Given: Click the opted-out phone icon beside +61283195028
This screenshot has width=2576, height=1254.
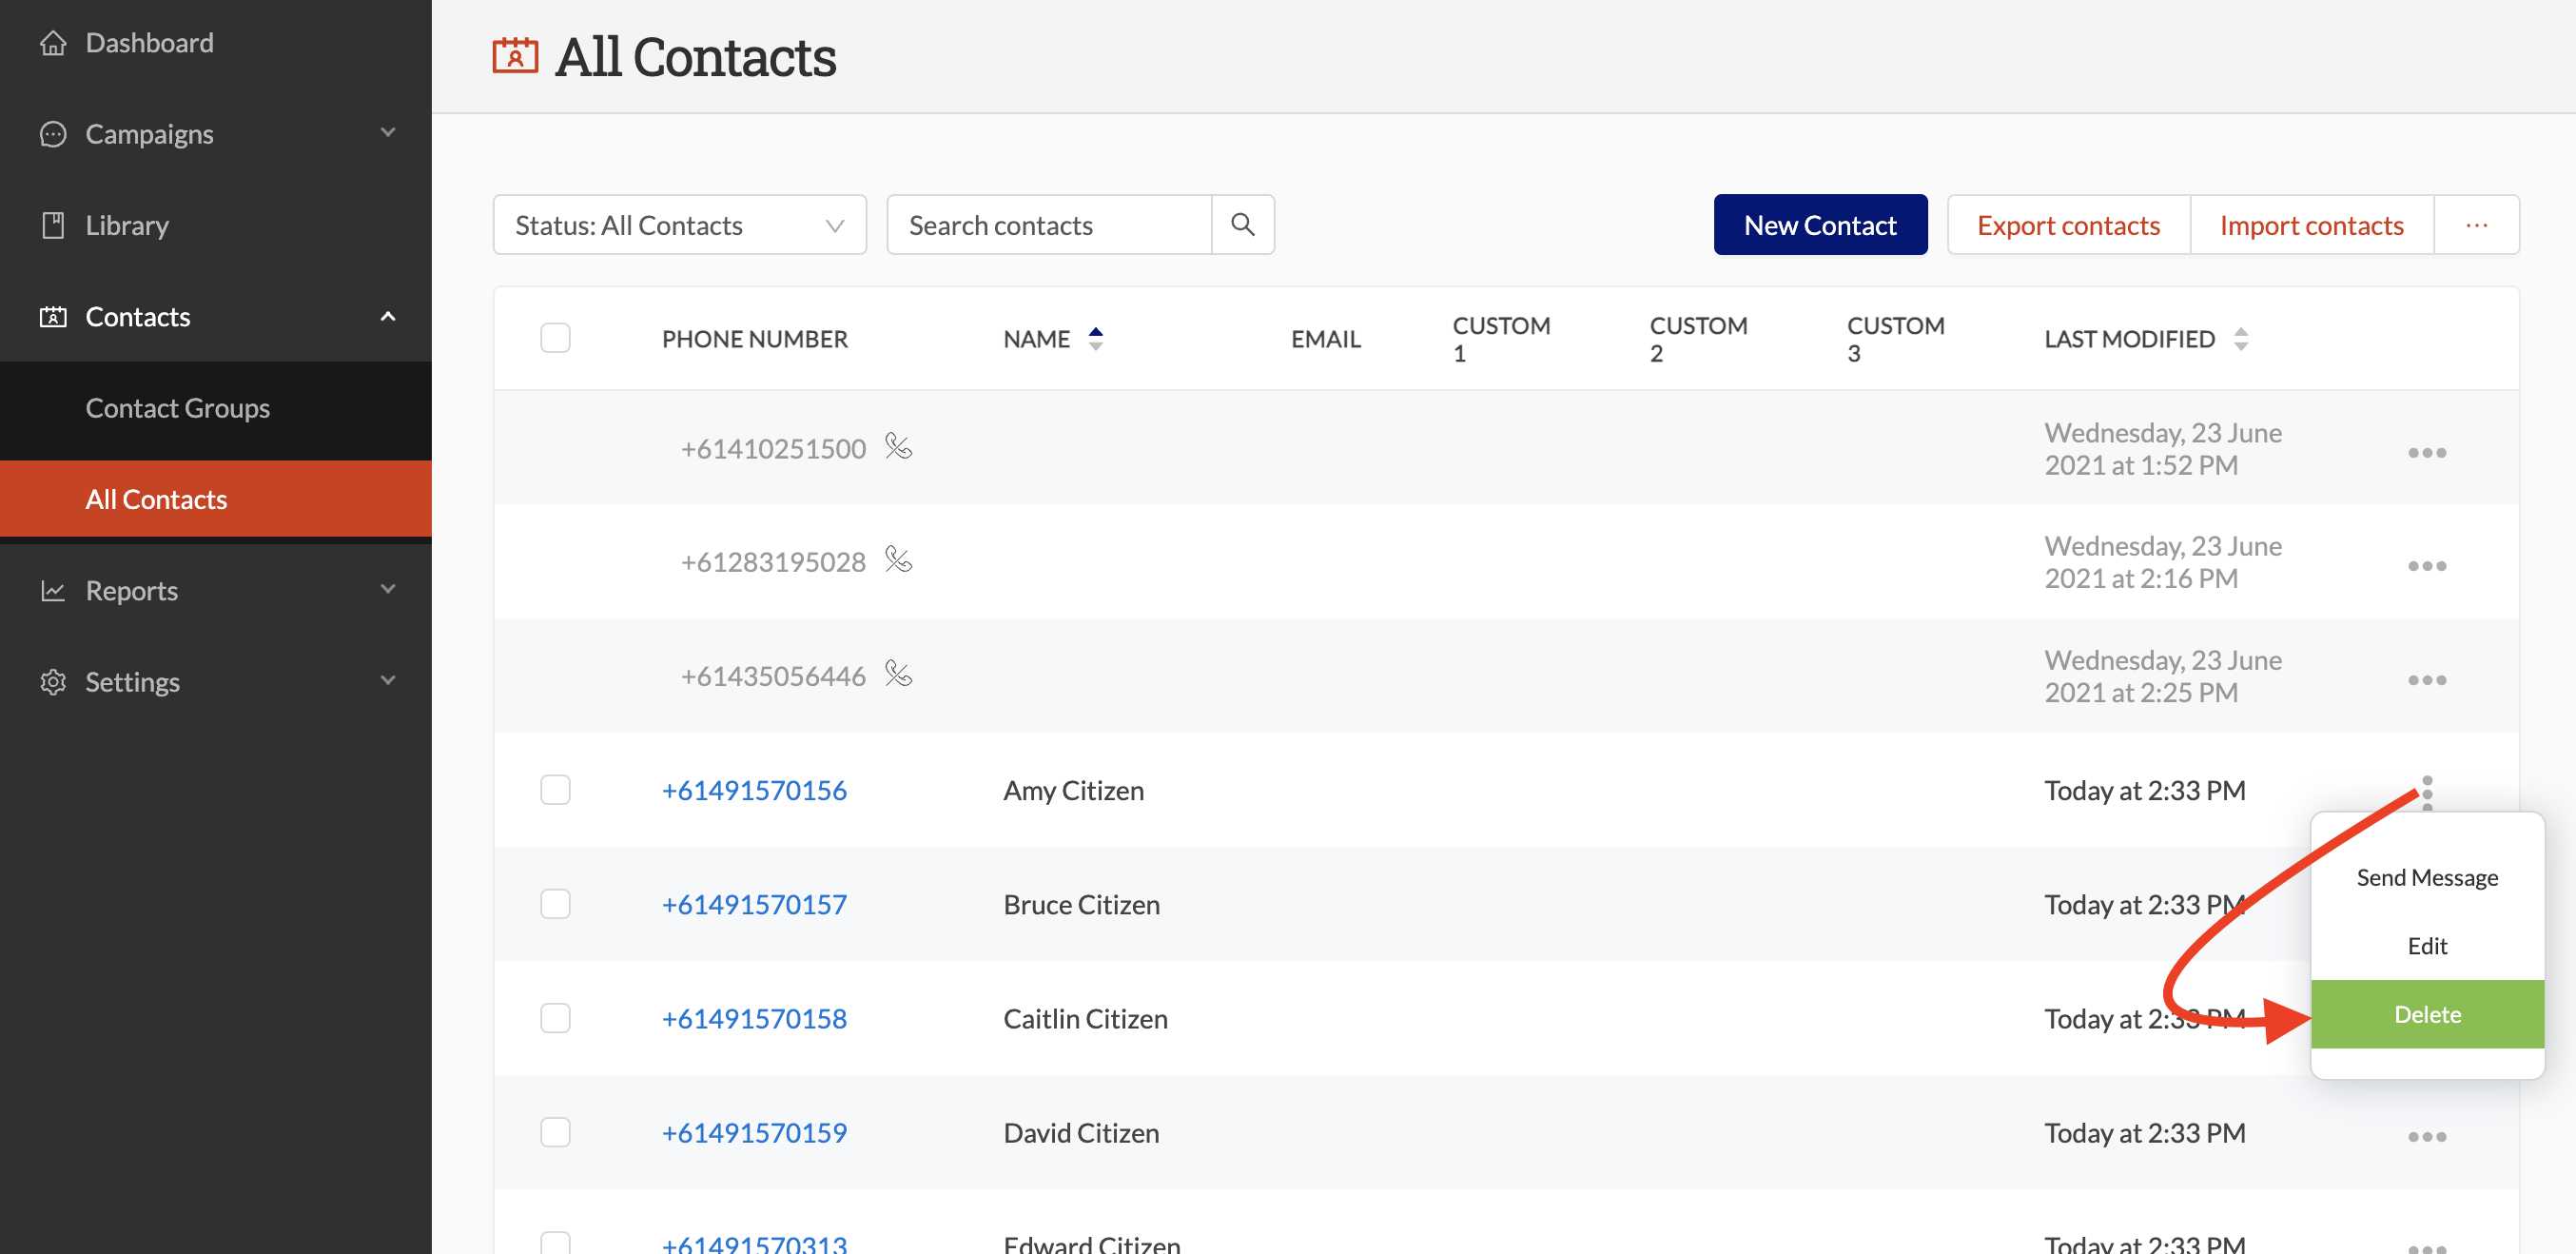Looking at the screenshot, I should click(x=898, y=559).
